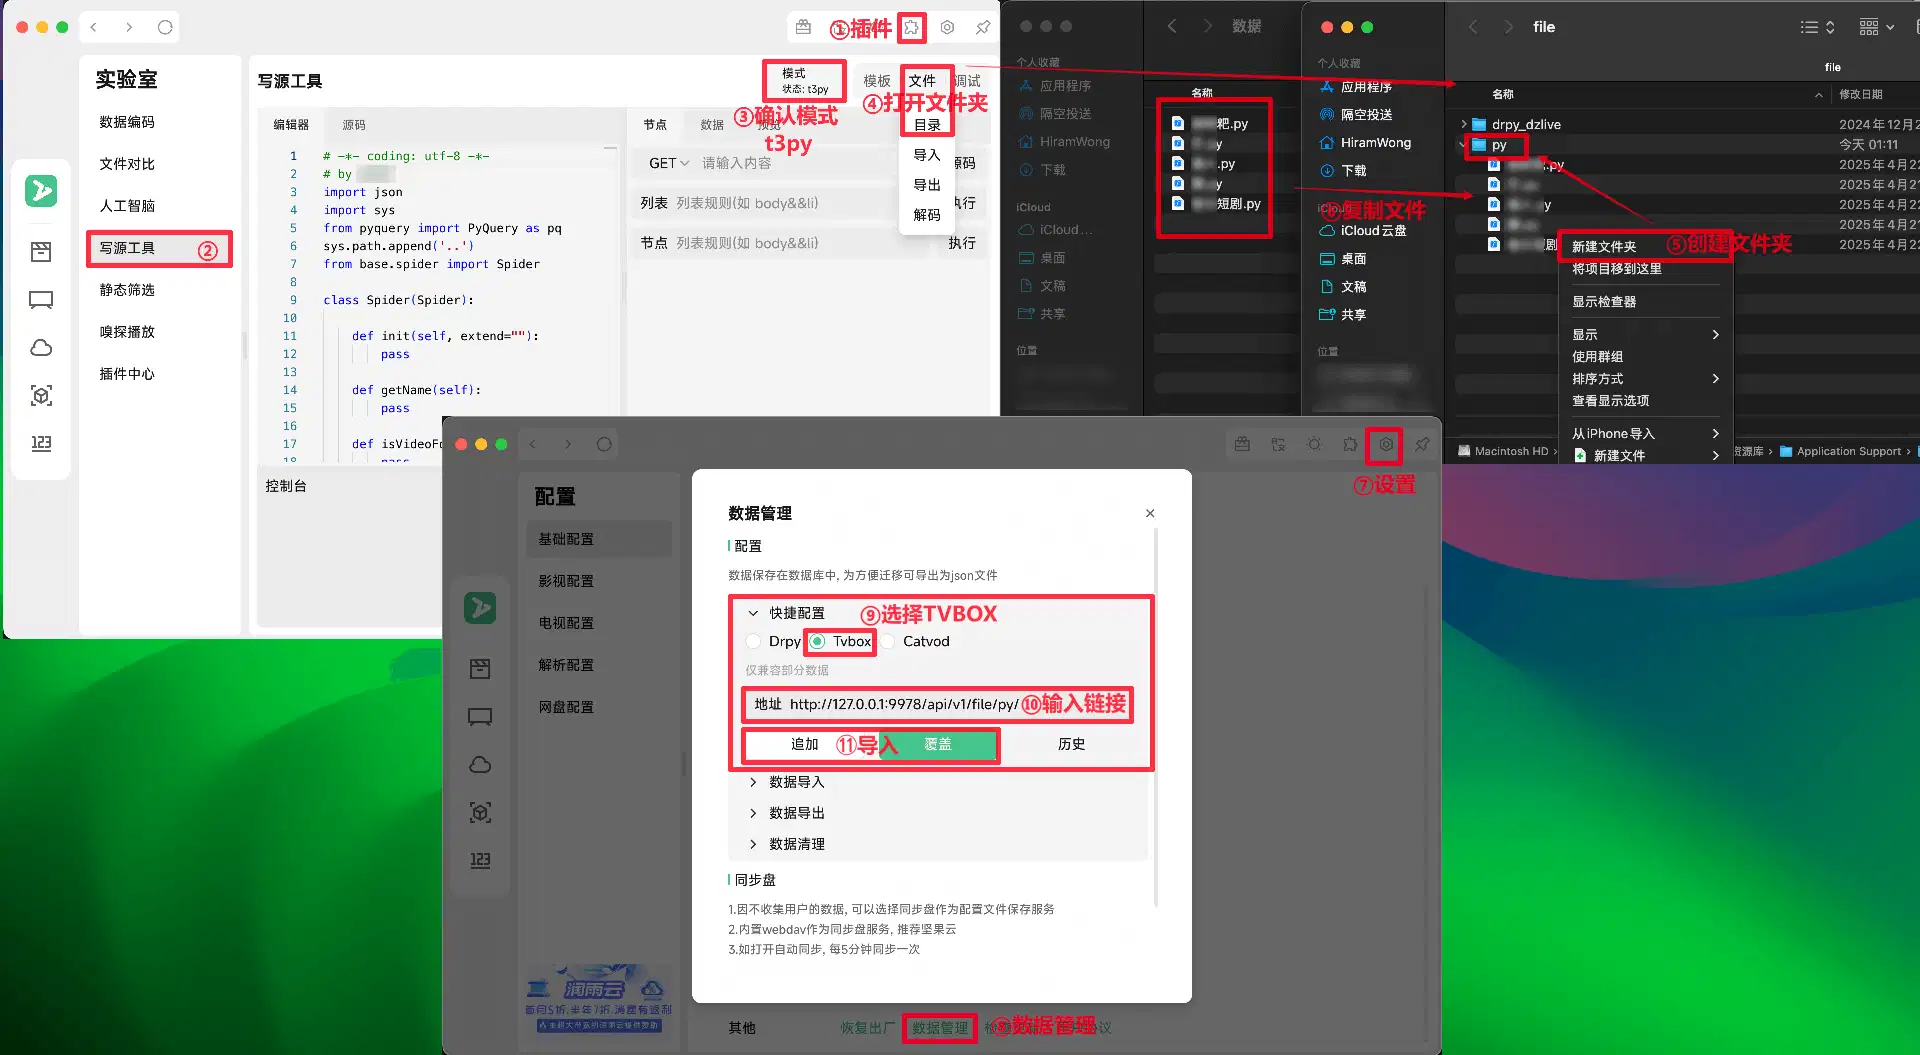Image resolution: width=1920 pixels, height=1055 pixels.
Task: Click the green app logo in the lab window's left rail
Action: point(41,190)
